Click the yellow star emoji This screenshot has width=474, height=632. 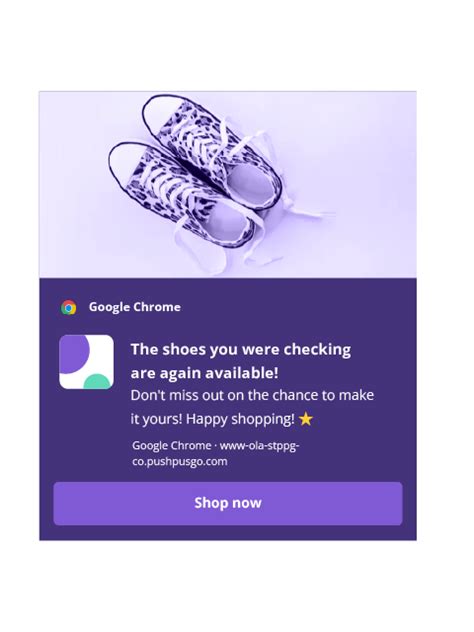point(306,419)
